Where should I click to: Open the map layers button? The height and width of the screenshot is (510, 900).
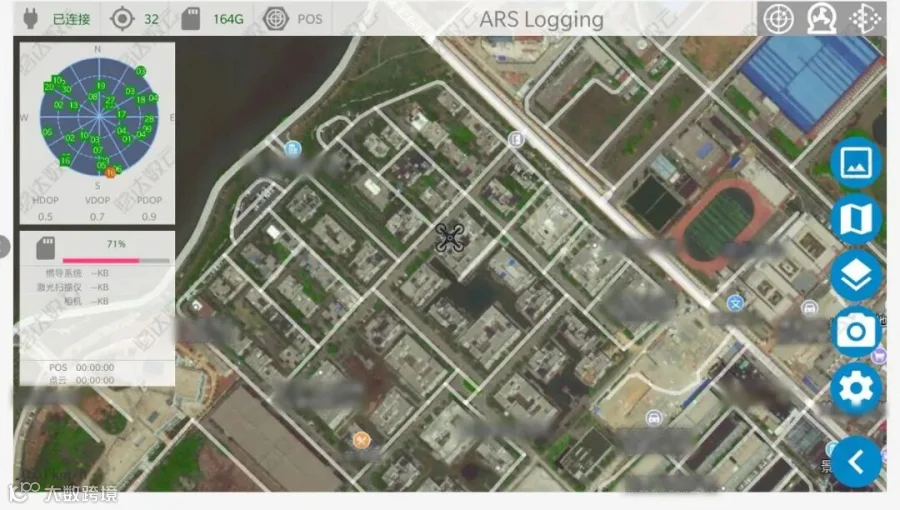click(856, 275)
